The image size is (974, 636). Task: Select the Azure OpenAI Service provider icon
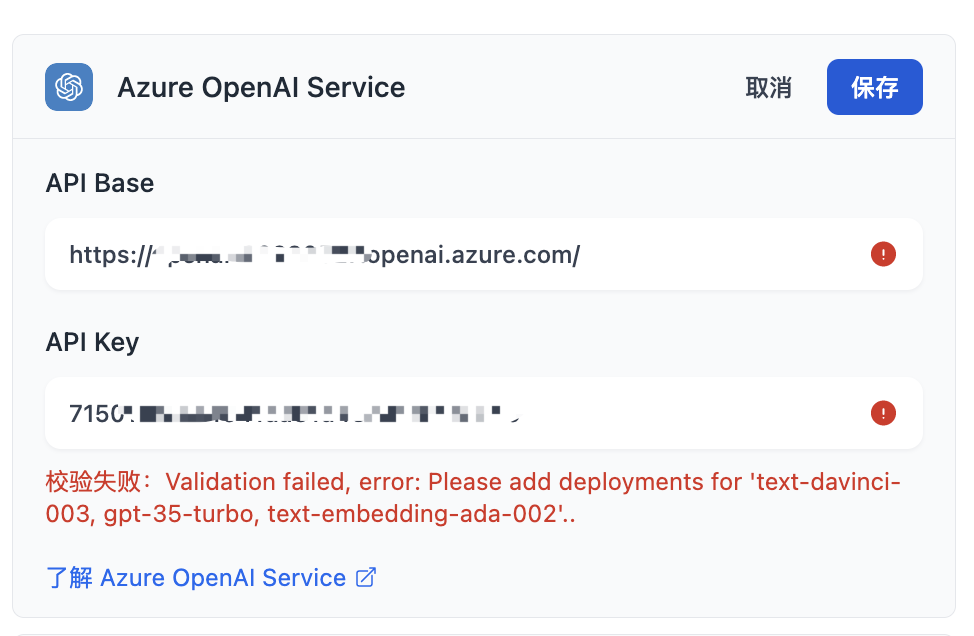pos(68,87)
